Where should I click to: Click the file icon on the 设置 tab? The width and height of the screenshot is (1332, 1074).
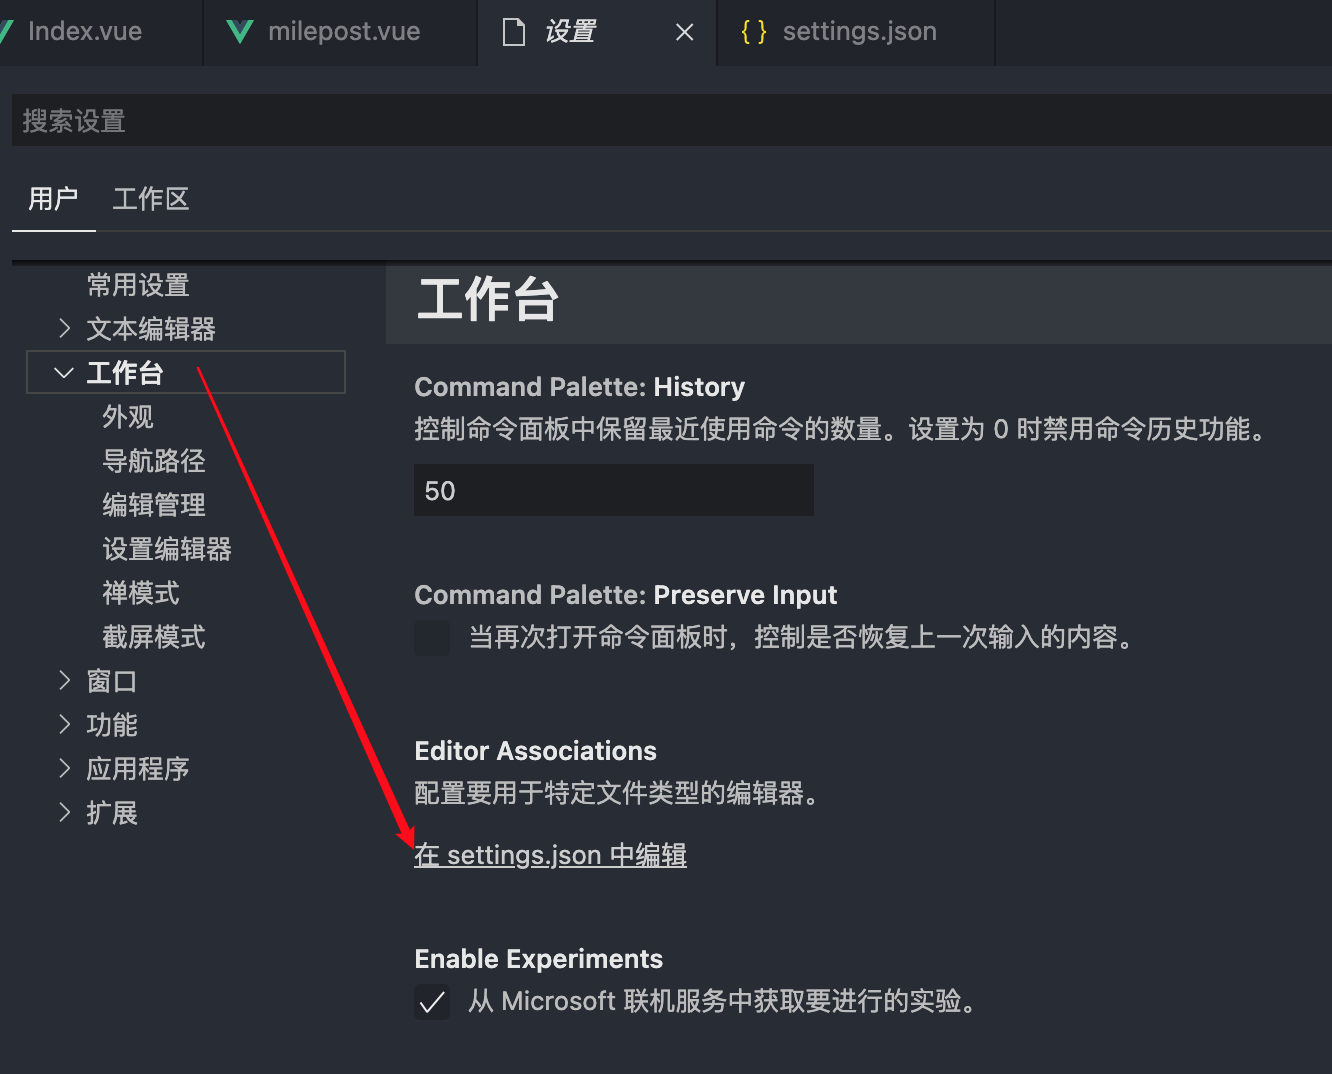point(514,31)
